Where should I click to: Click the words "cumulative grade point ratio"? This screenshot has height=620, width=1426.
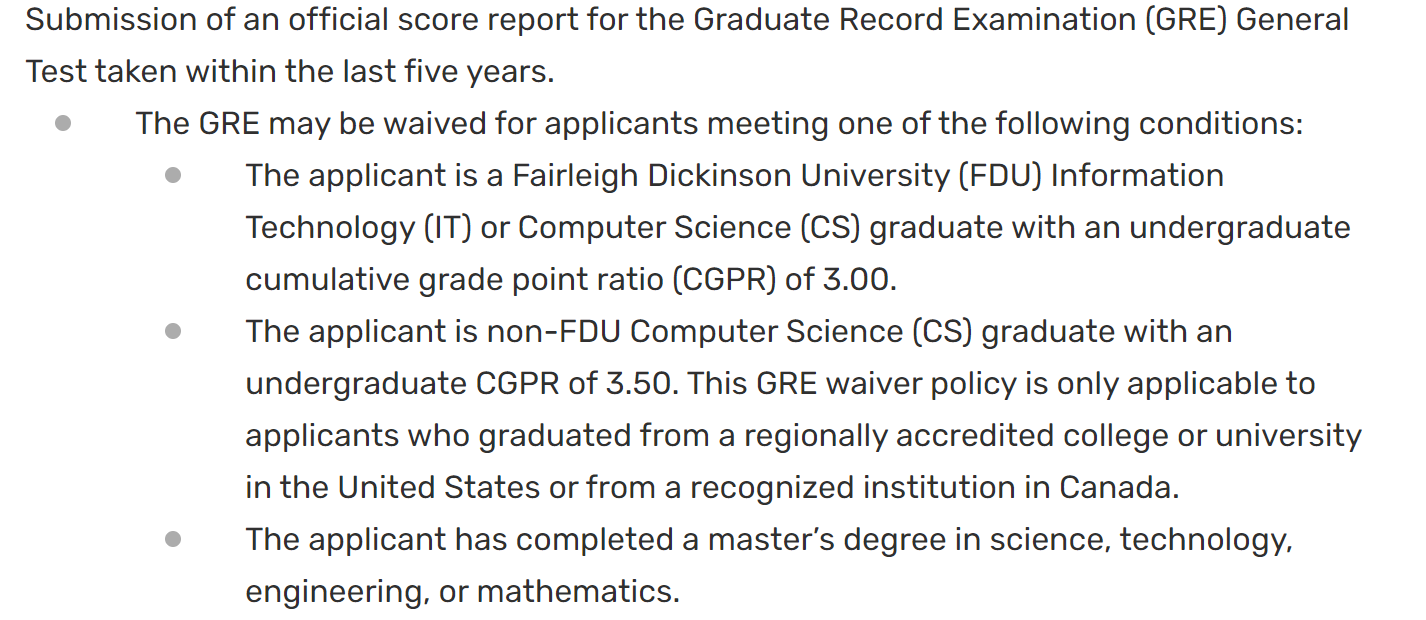tap(454, 280)
